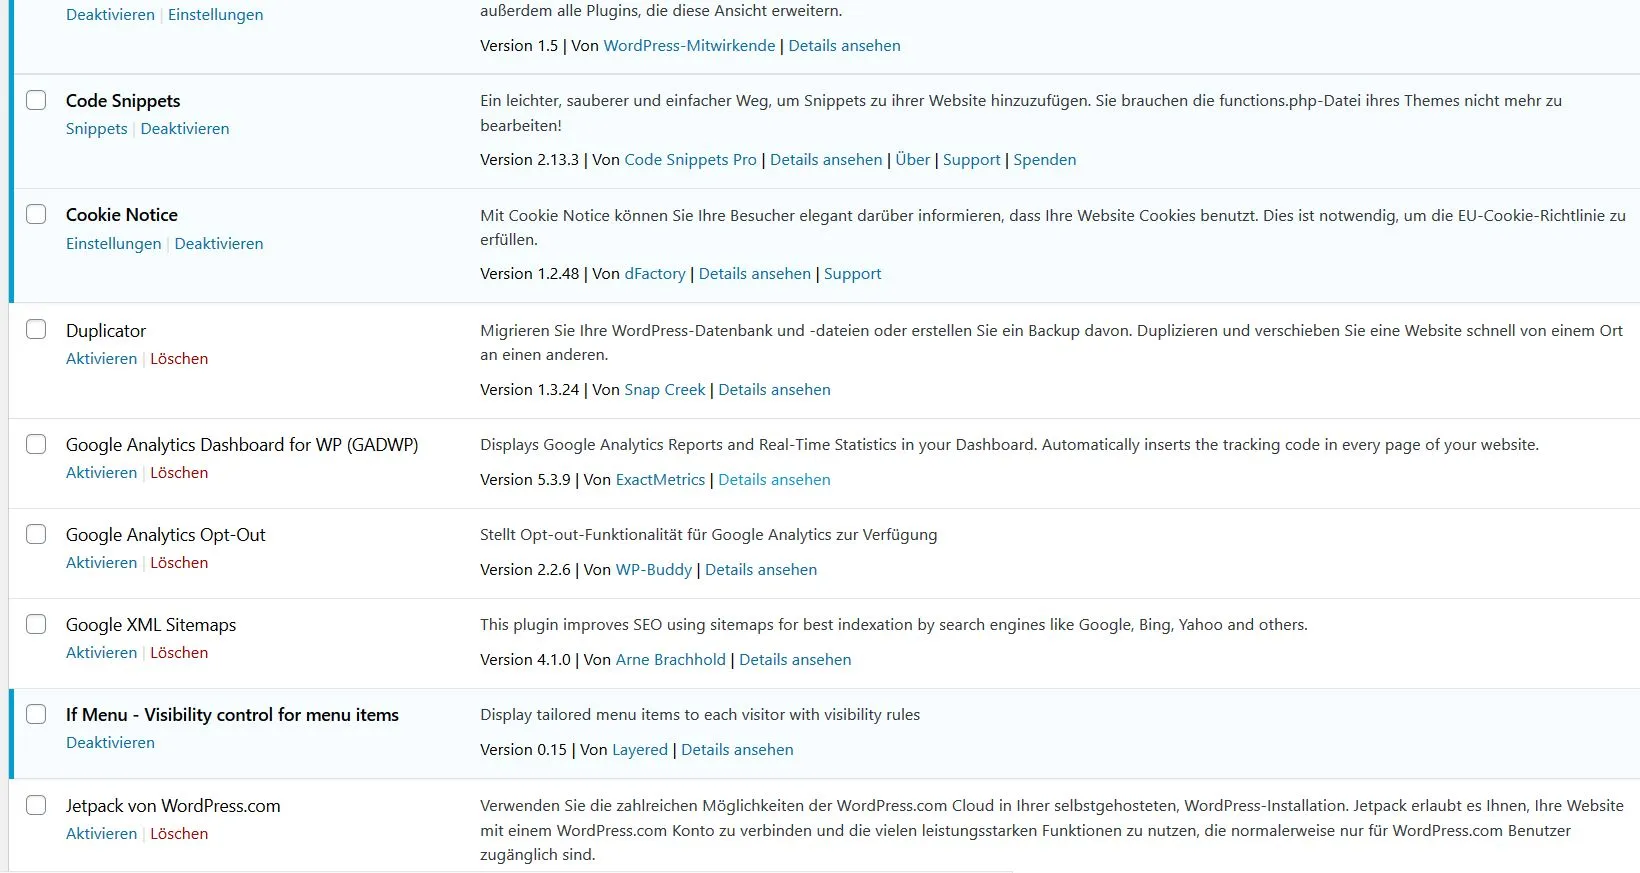Screen dimensions: 1640x873
Task: Click the 'Version 4.1.0' text
Action: tap(525, 660)
